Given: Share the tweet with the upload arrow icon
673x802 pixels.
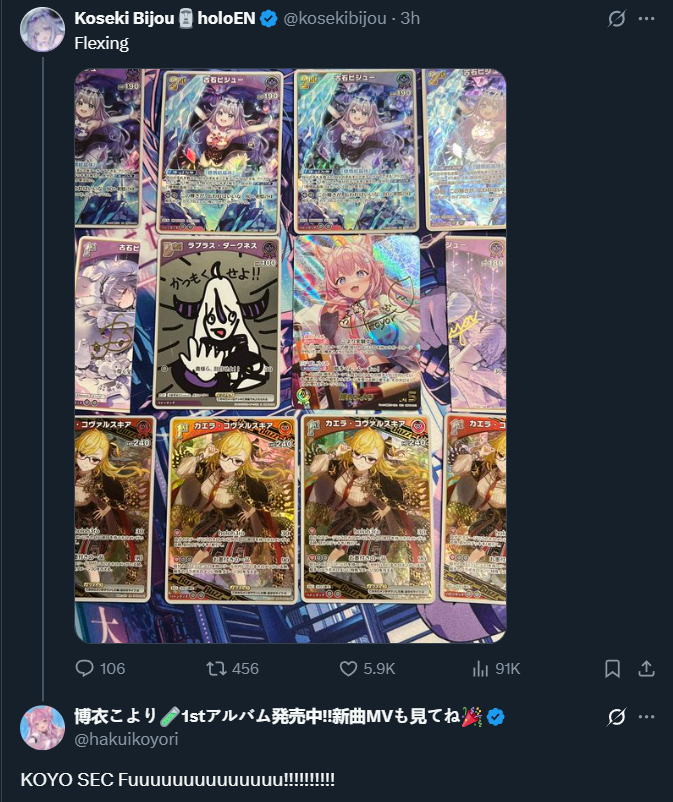Looking at the screenshot, I should click(x=646, y=668).
